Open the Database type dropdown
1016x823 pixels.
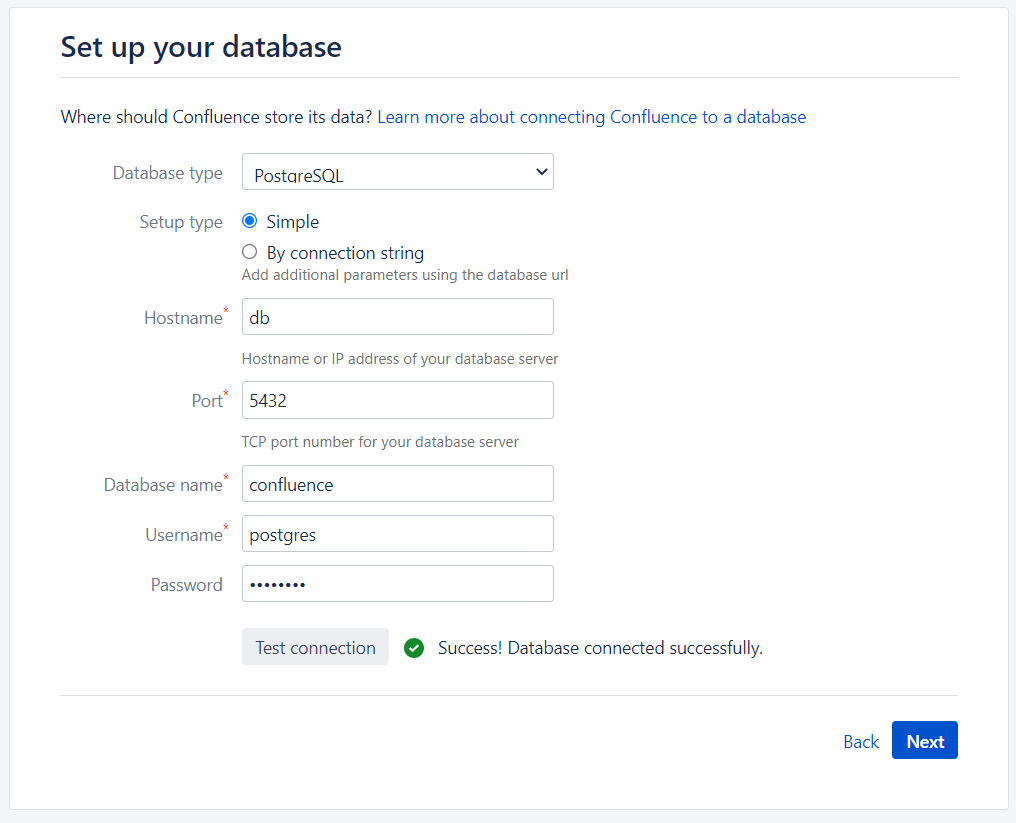(x=397, y=172)
